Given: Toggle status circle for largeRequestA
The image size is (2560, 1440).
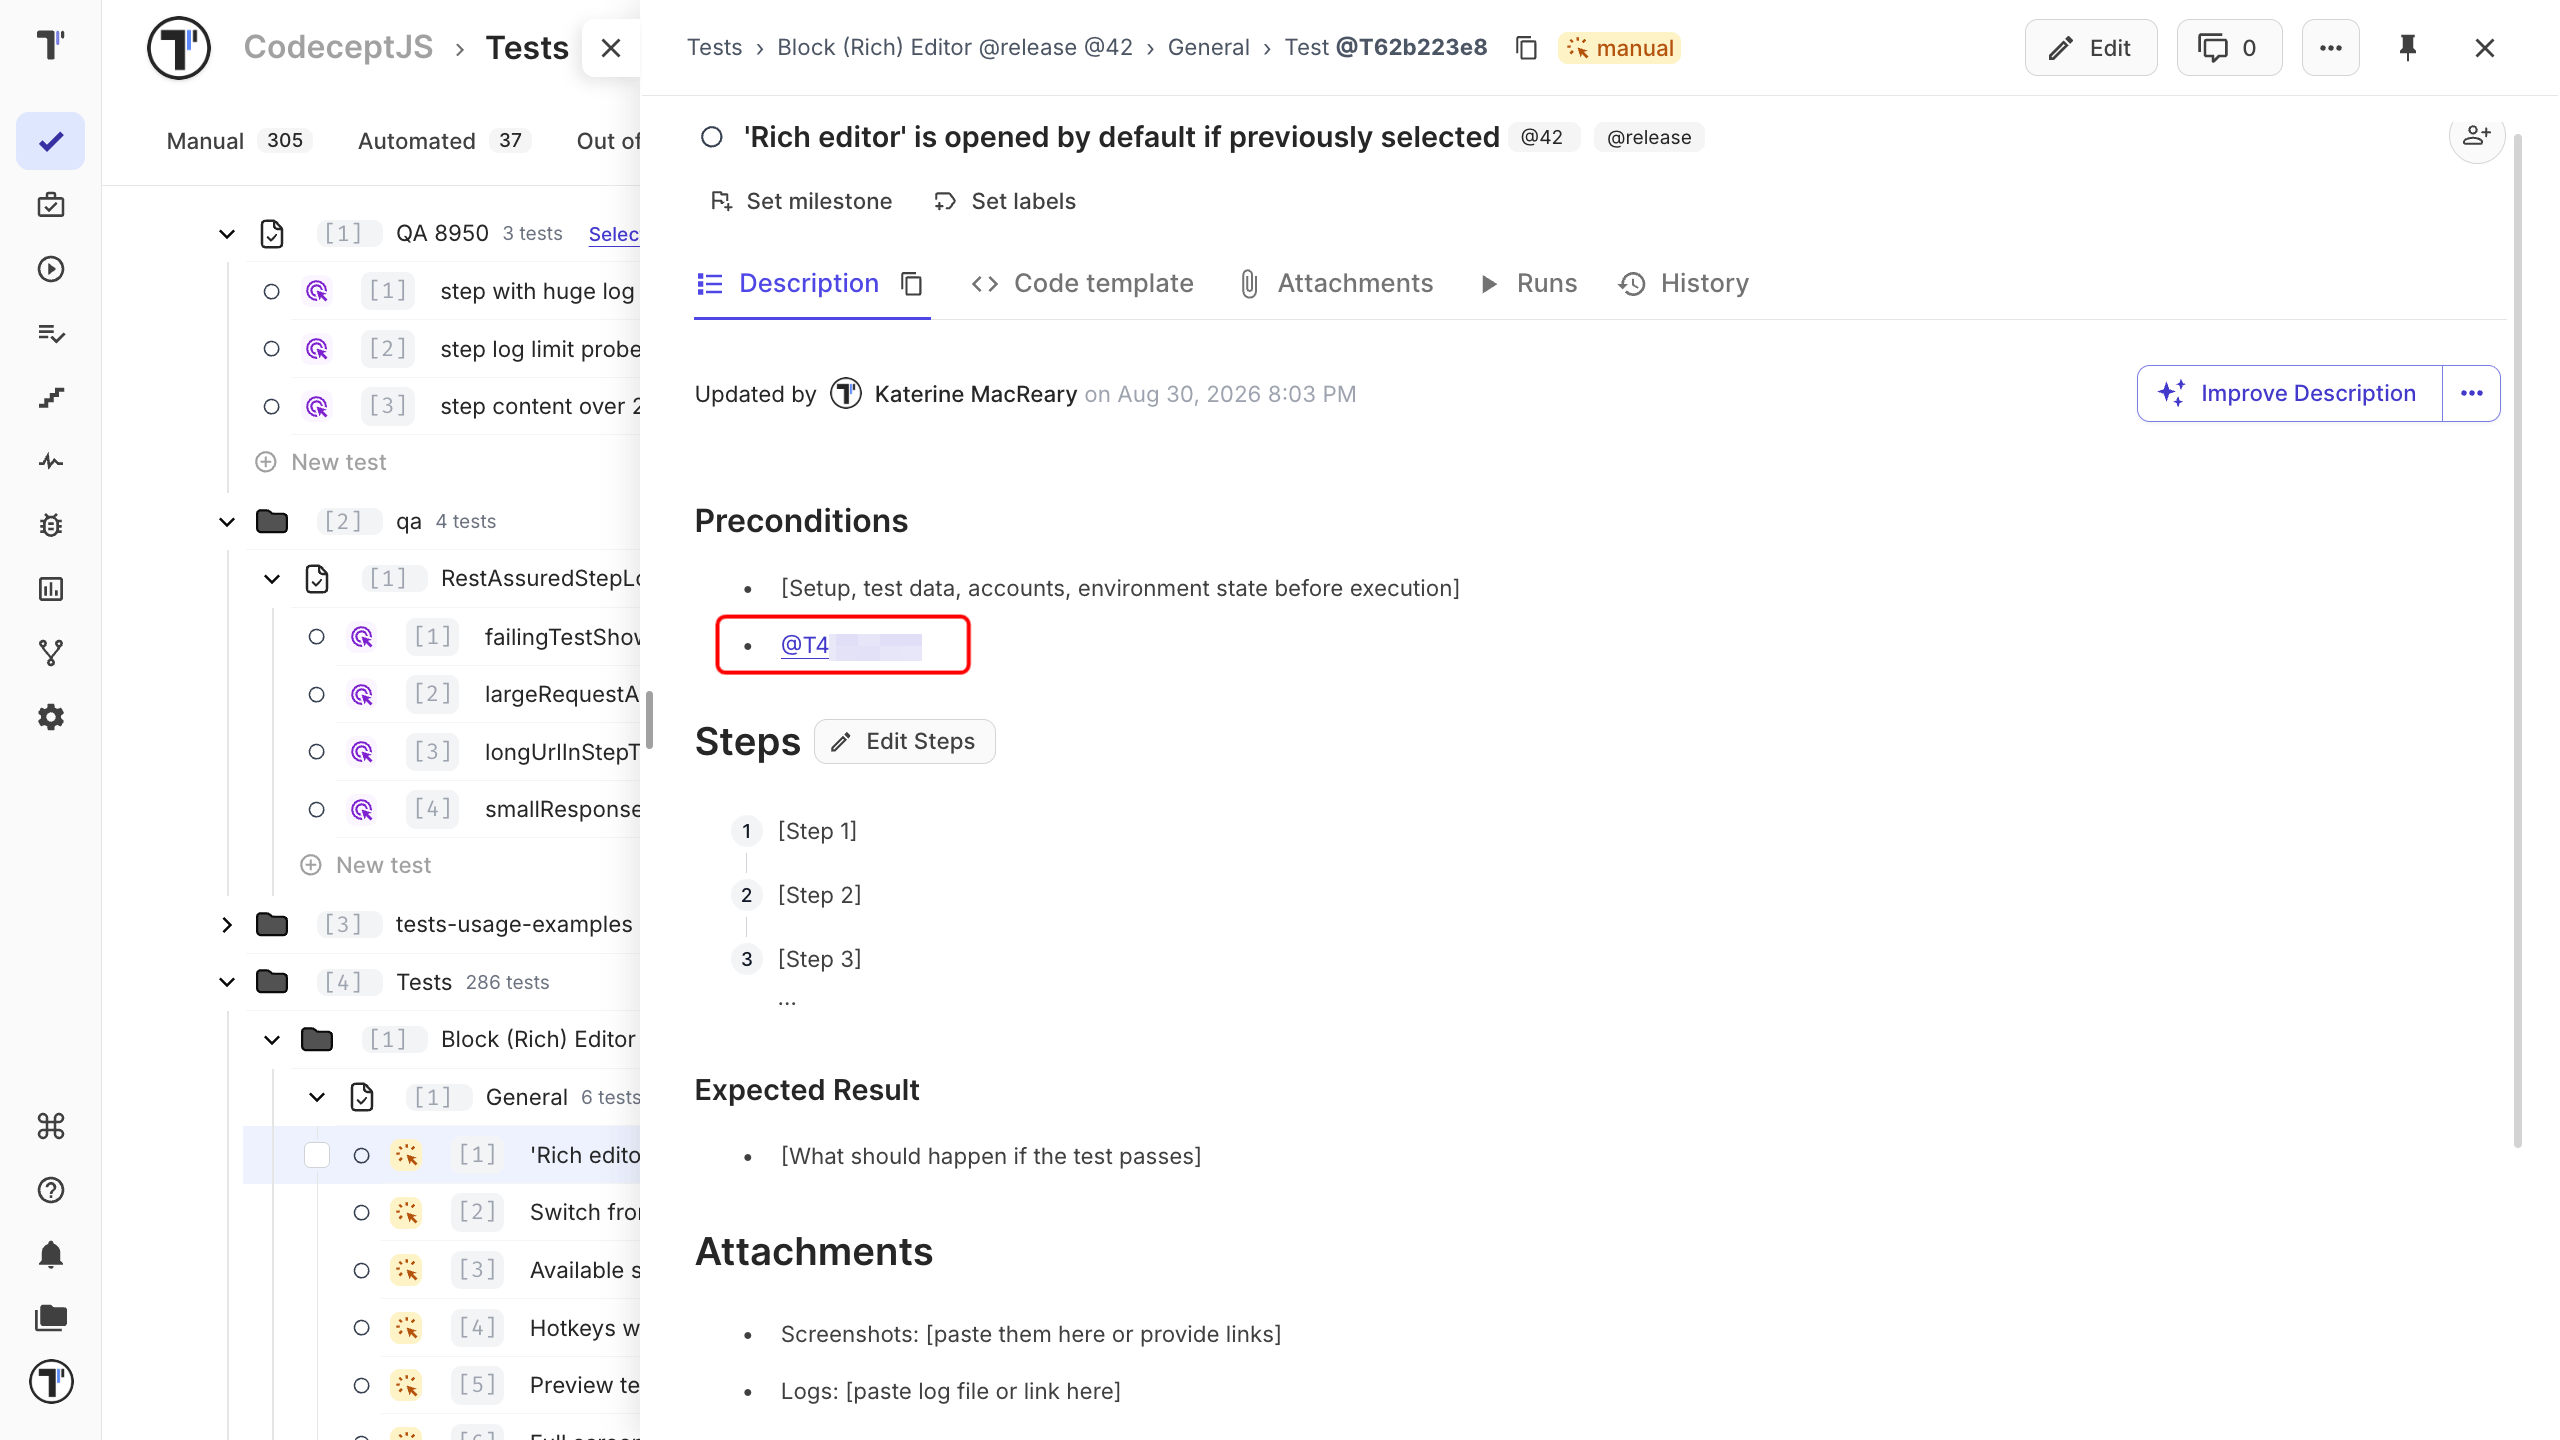Looking at the screenshot, I should tap(316, 694).
